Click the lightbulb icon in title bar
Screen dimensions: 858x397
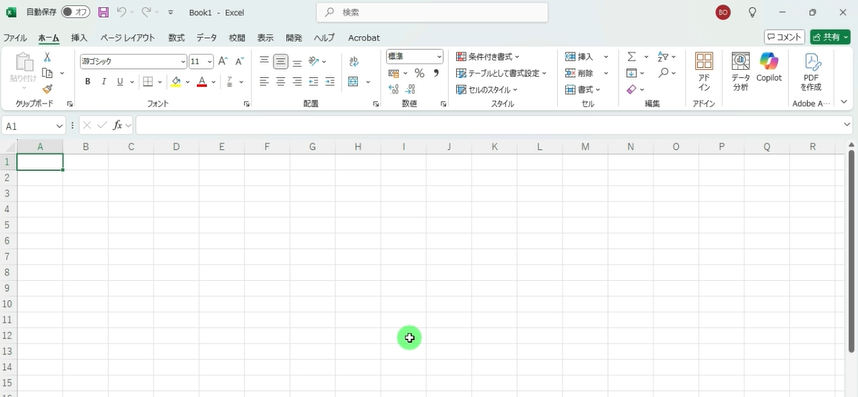pos(752,12)
